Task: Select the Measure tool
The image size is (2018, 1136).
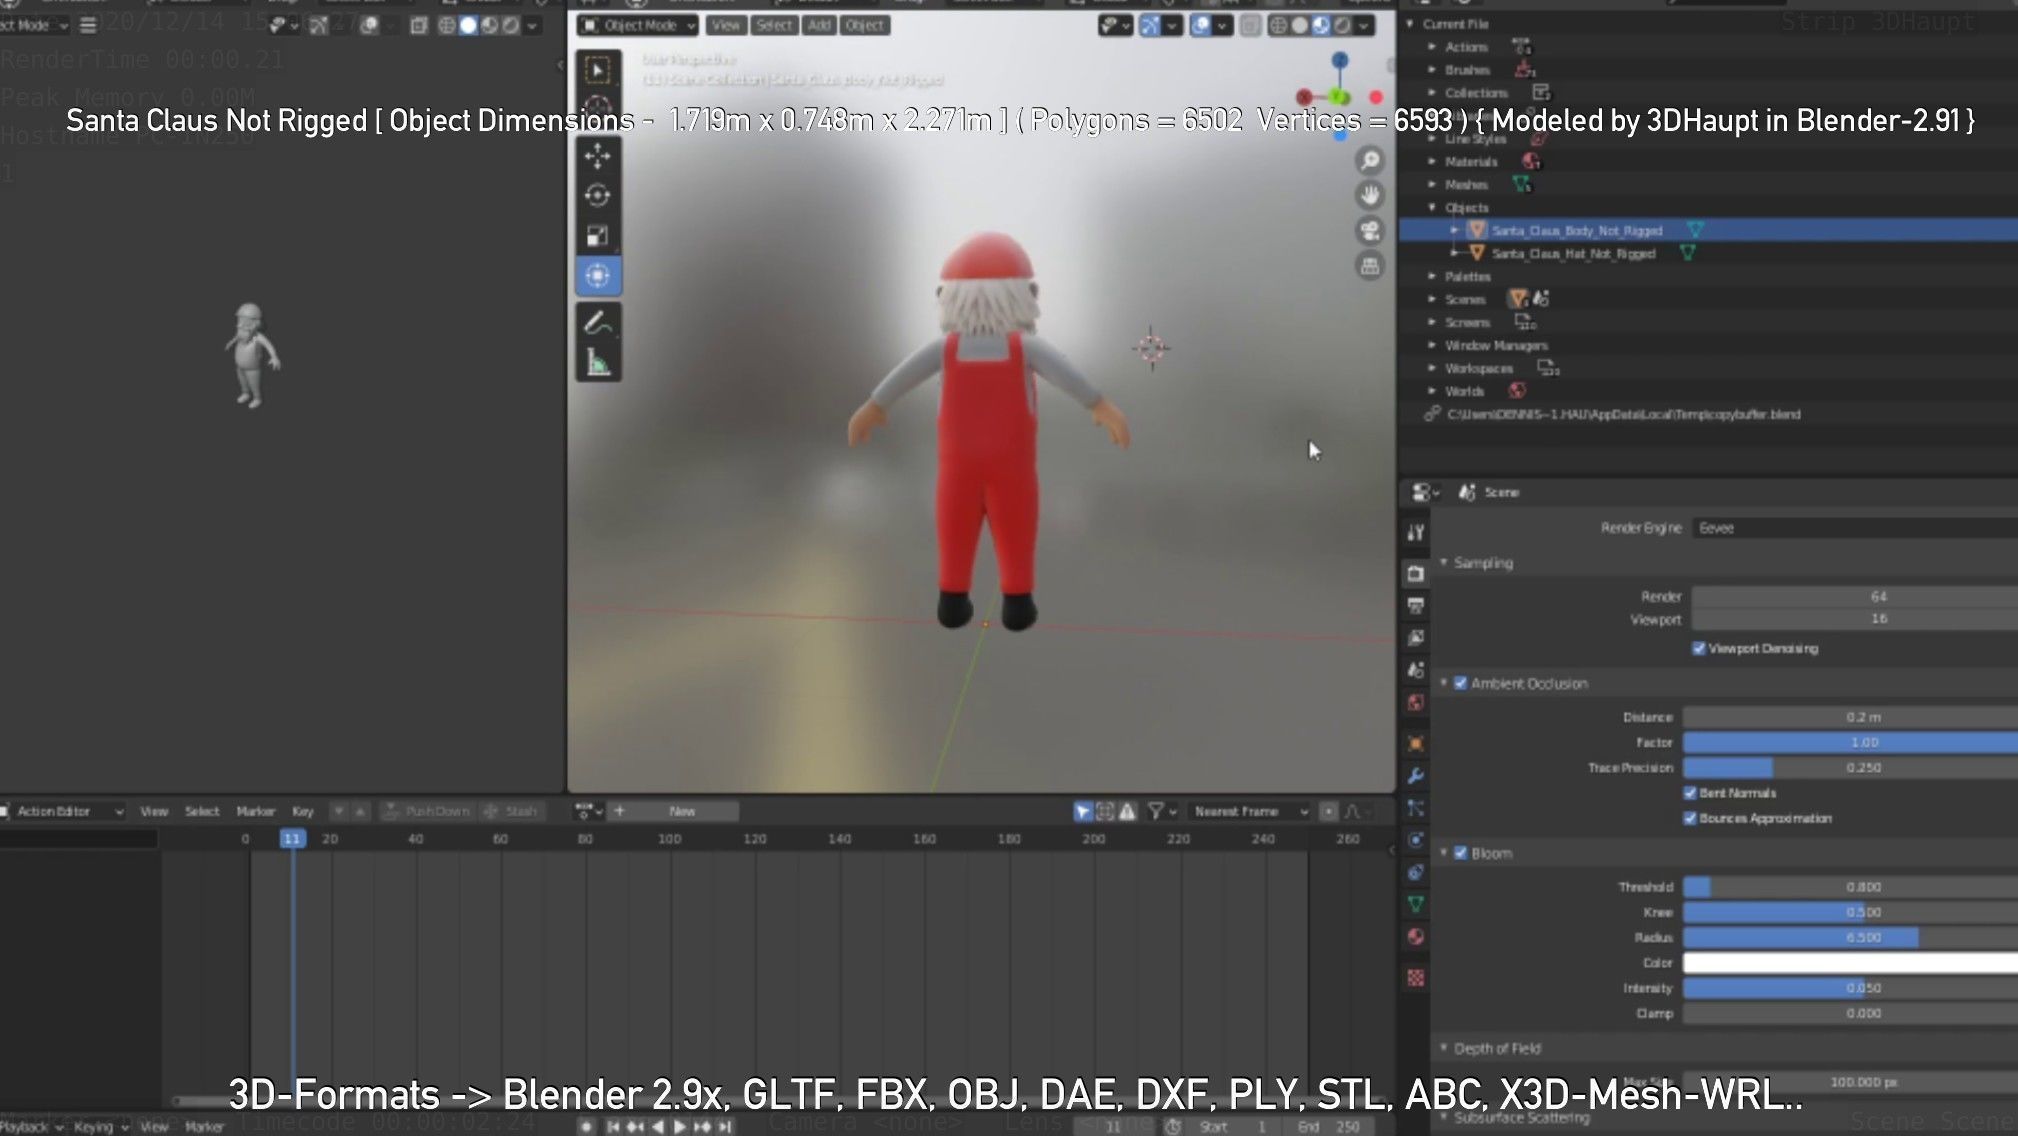Action: 598,362
